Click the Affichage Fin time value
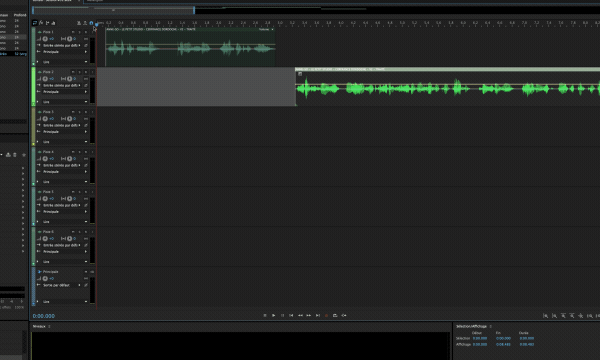600x360 pixels. (503, 344)
